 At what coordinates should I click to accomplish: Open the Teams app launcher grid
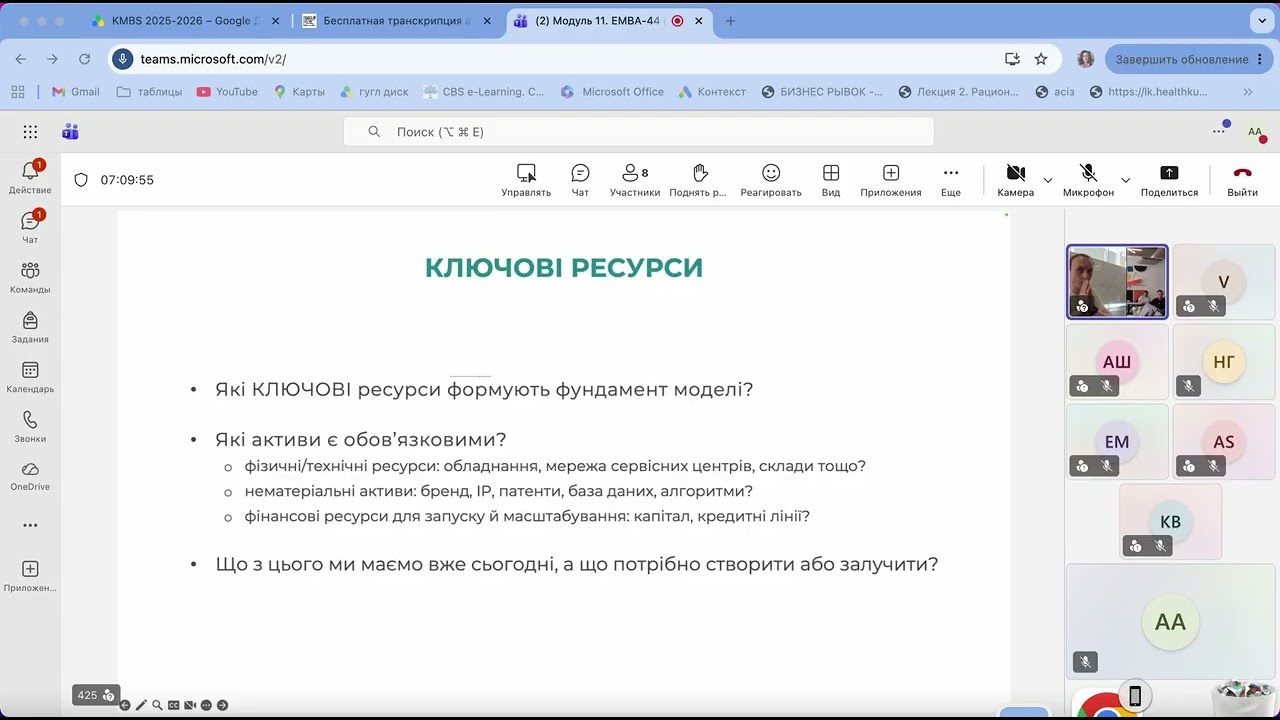tap(30, 132)
